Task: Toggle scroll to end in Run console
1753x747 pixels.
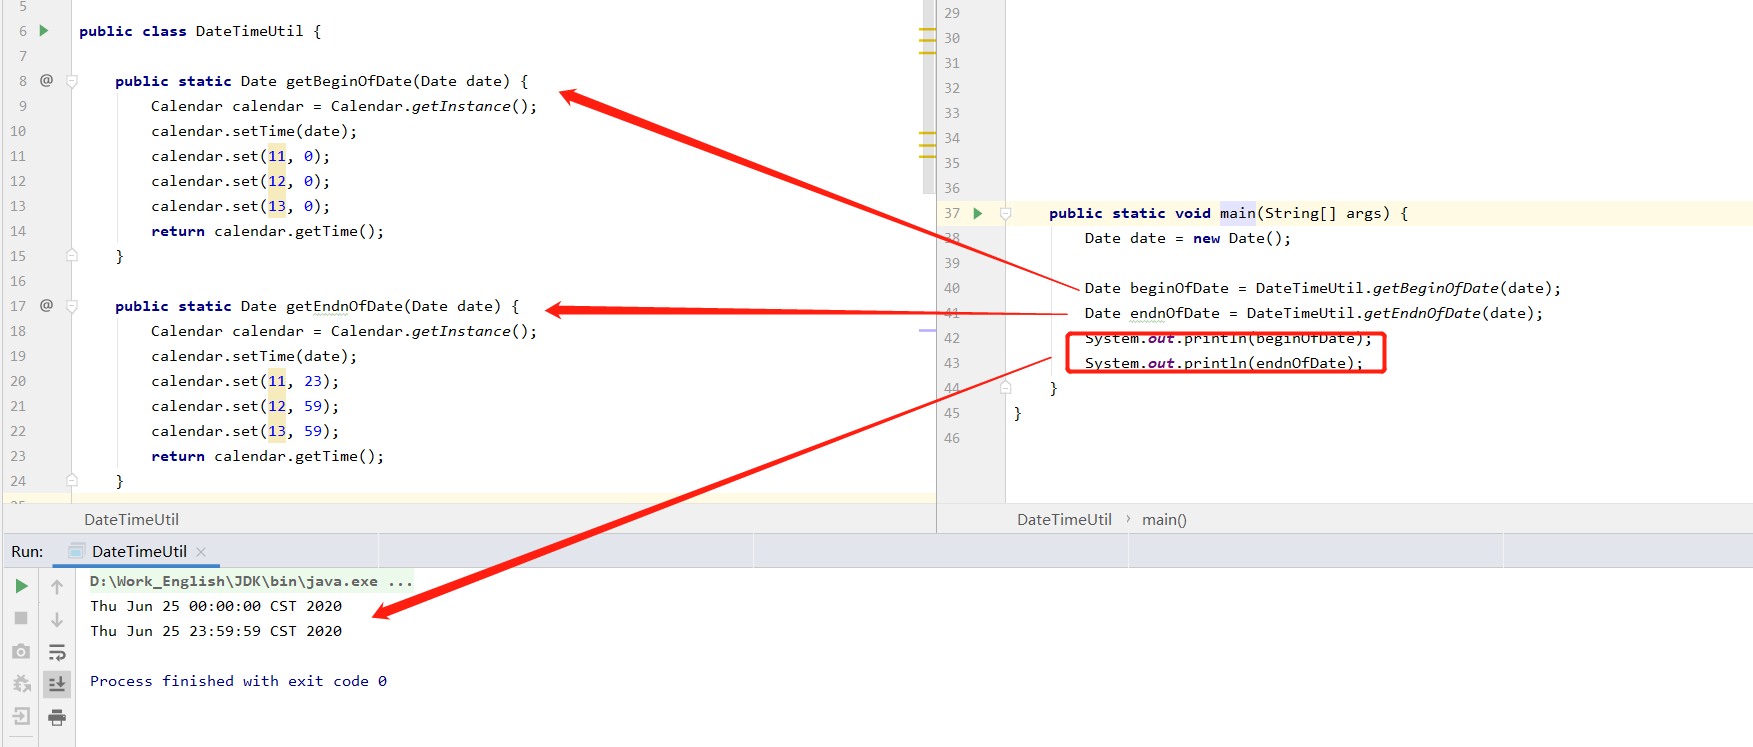Action: coord(57,684)
